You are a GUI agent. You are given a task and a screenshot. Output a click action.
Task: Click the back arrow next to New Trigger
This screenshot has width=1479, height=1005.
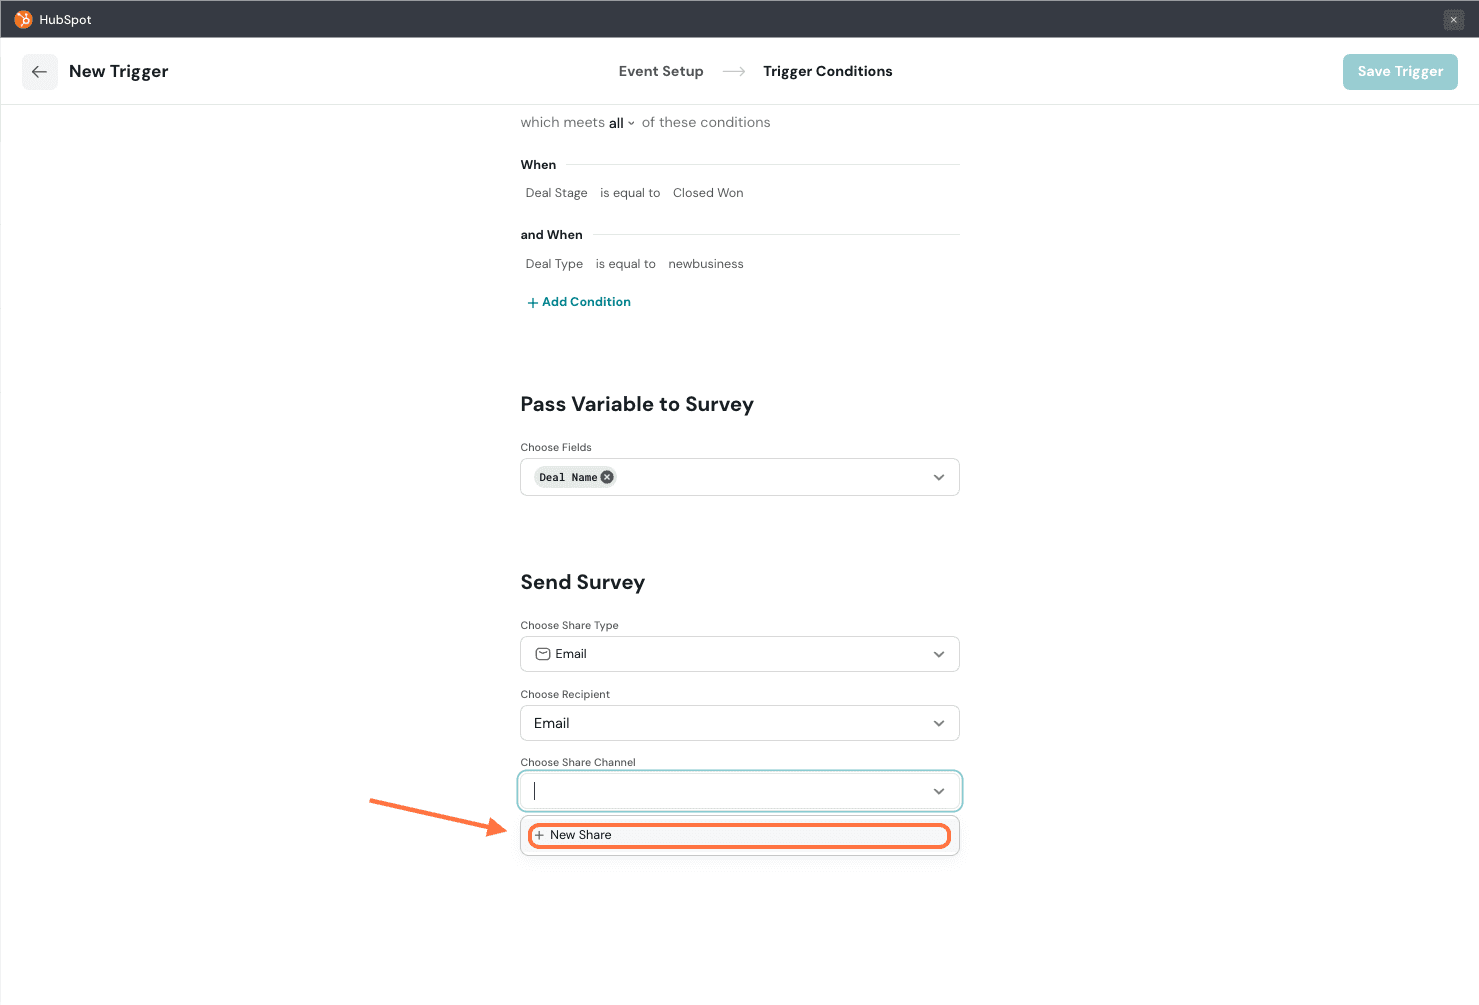tap(40, 72)
